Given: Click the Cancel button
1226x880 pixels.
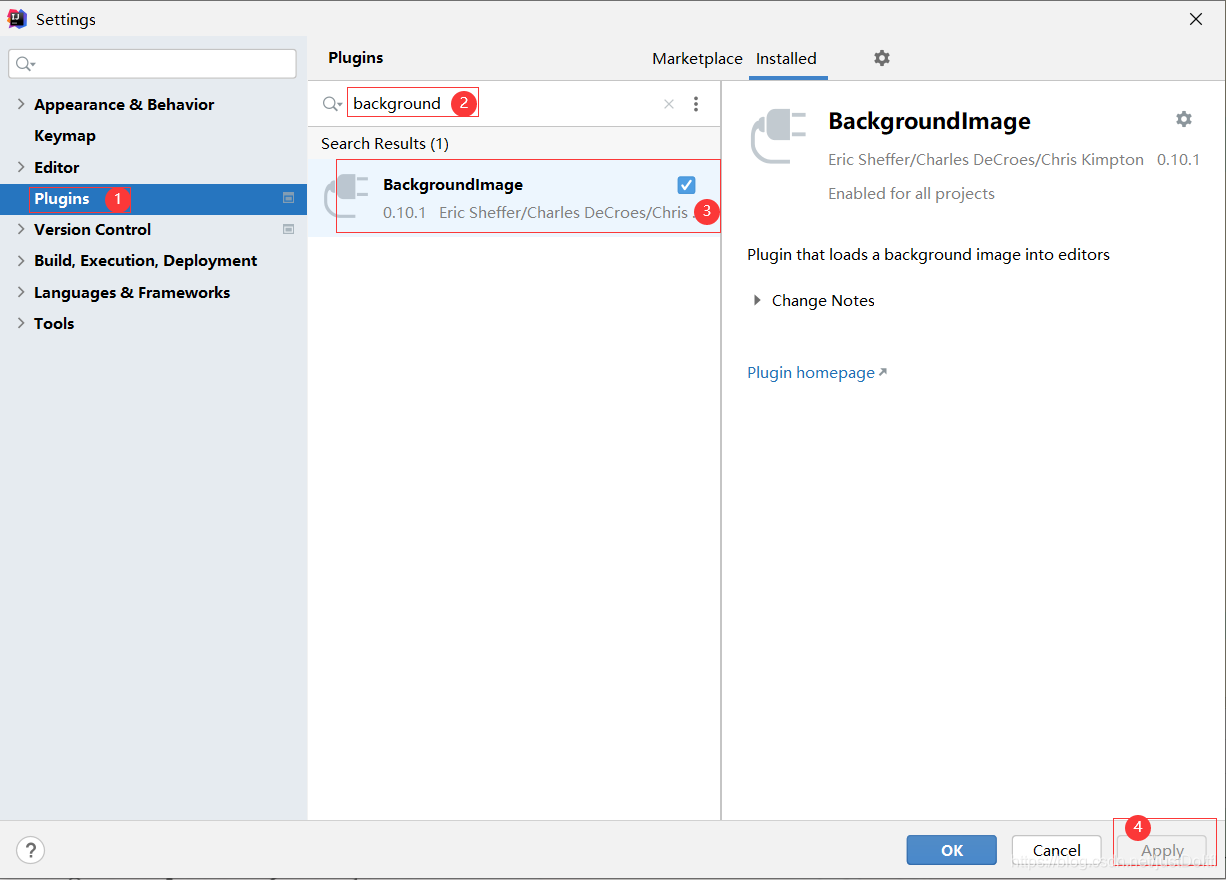Looking at the screenshot, I should coord(1057,850).
